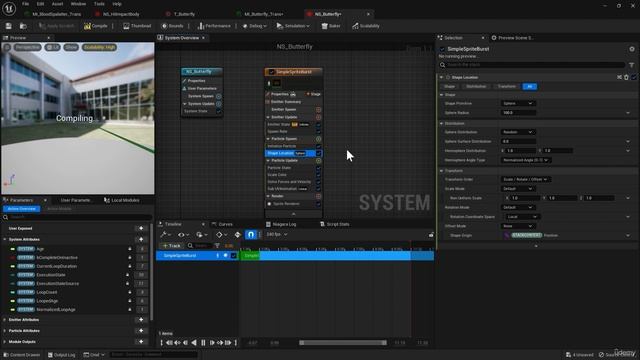Add item to System Attributes
This screenshot has width=640, height=360.
pyautogui.click(x=141, y=239)
